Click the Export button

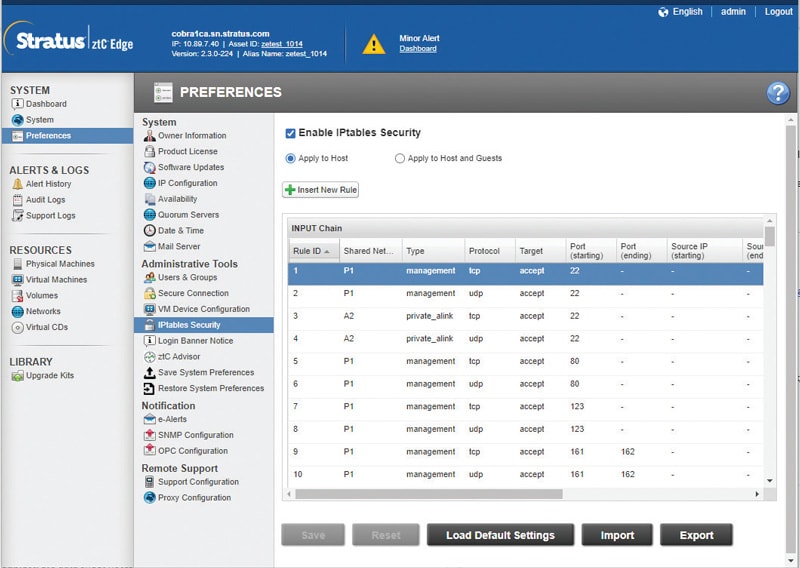[x=696, y=535]
